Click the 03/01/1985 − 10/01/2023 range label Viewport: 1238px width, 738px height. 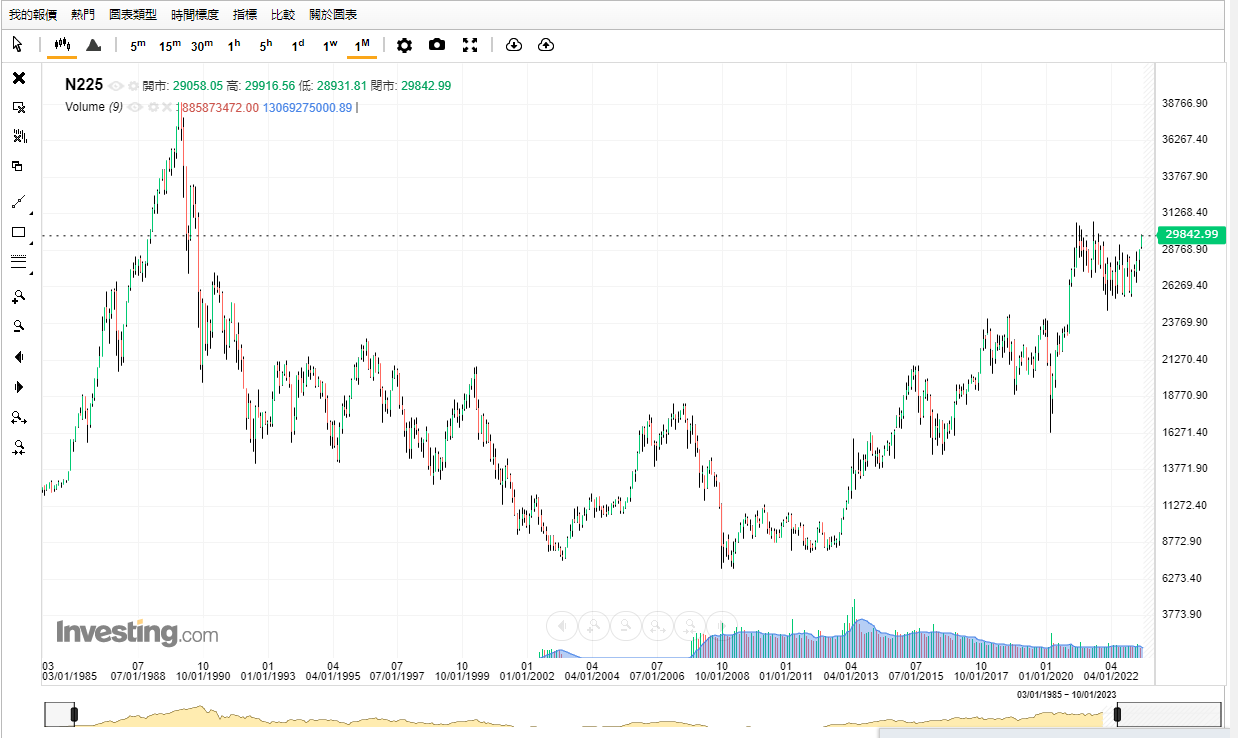1066,694
